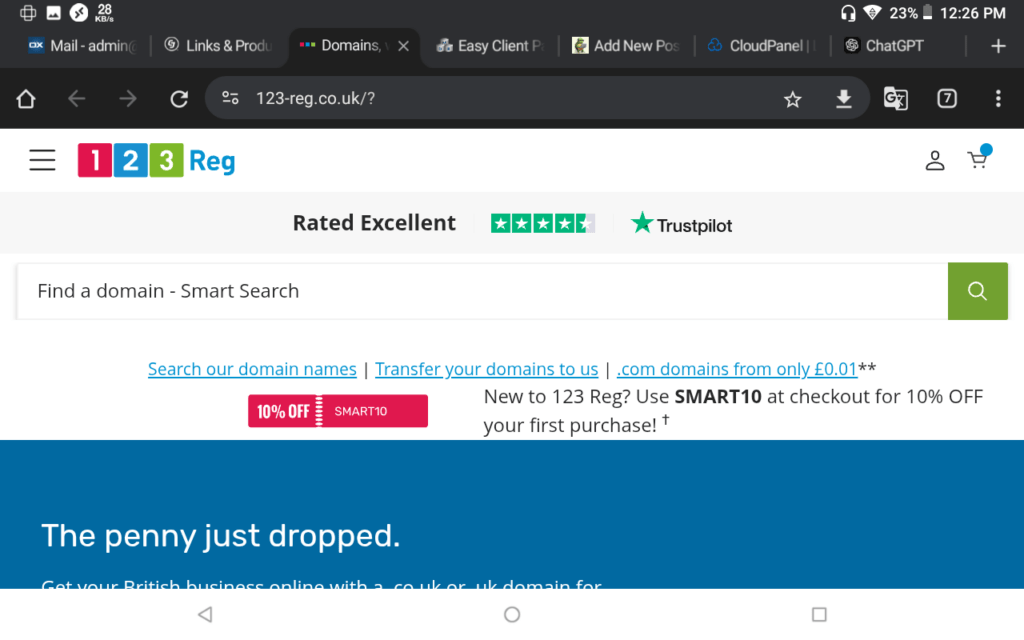Screen dimensions: 1024x640
Task: Open the hamburger navigation menu
Action: 42,160
